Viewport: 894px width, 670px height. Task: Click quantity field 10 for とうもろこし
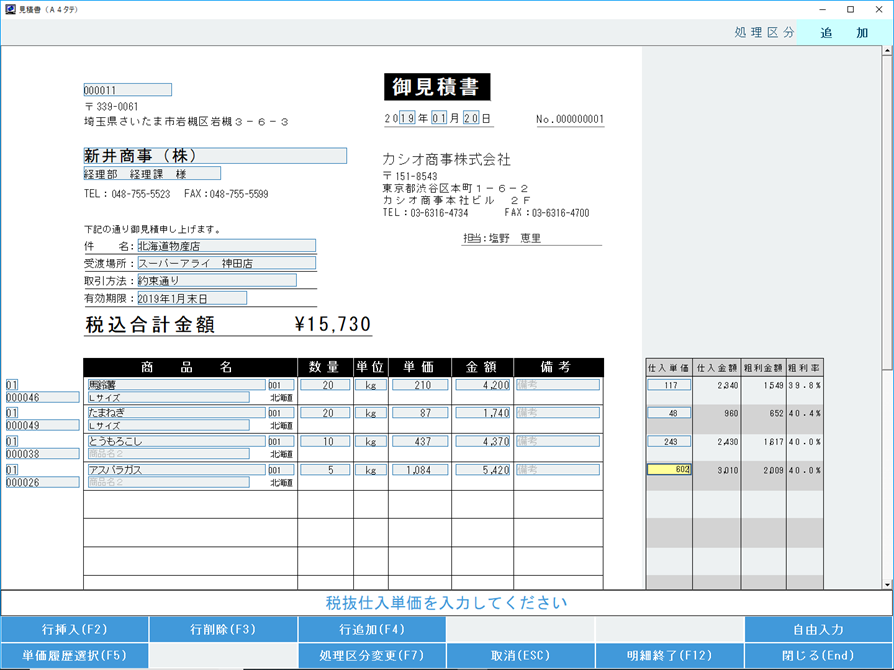pos(326,441)
